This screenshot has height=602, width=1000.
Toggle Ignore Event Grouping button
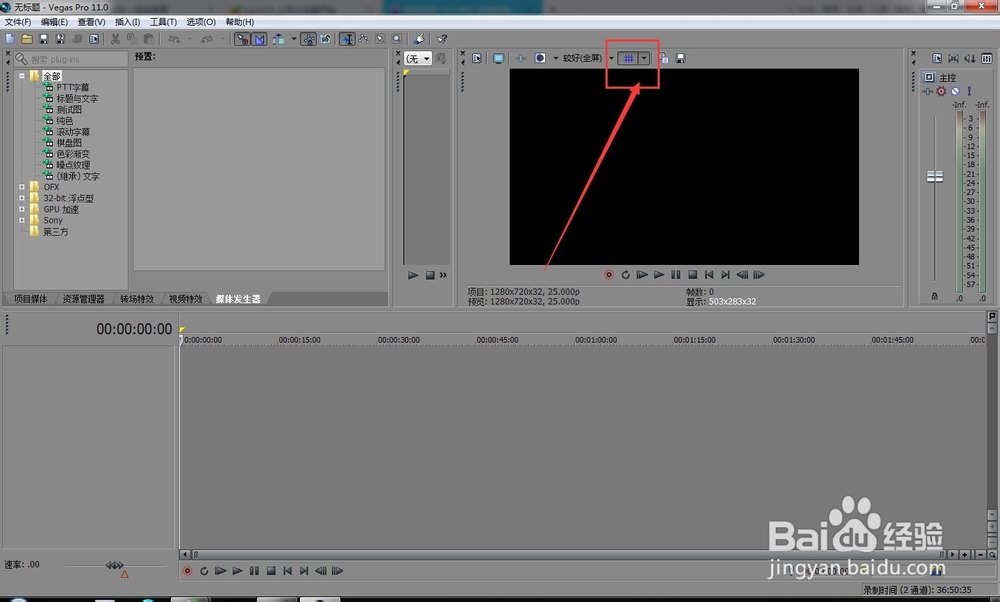point(326,39)
